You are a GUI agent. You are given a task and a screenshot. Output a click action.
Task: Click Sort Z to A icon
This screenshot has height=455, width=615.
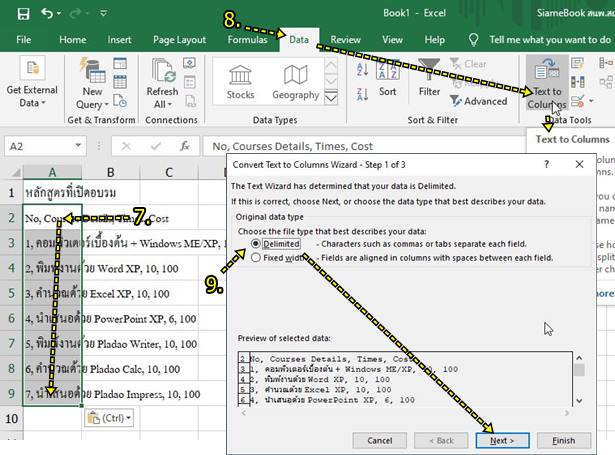[362, 94]
